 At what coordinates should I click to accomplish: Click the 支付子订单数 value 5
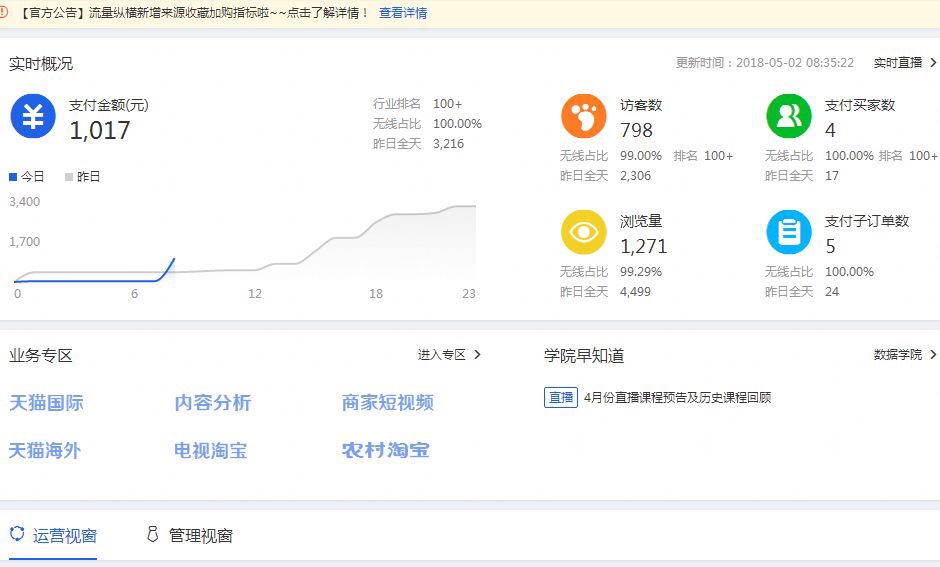(830, 246)
